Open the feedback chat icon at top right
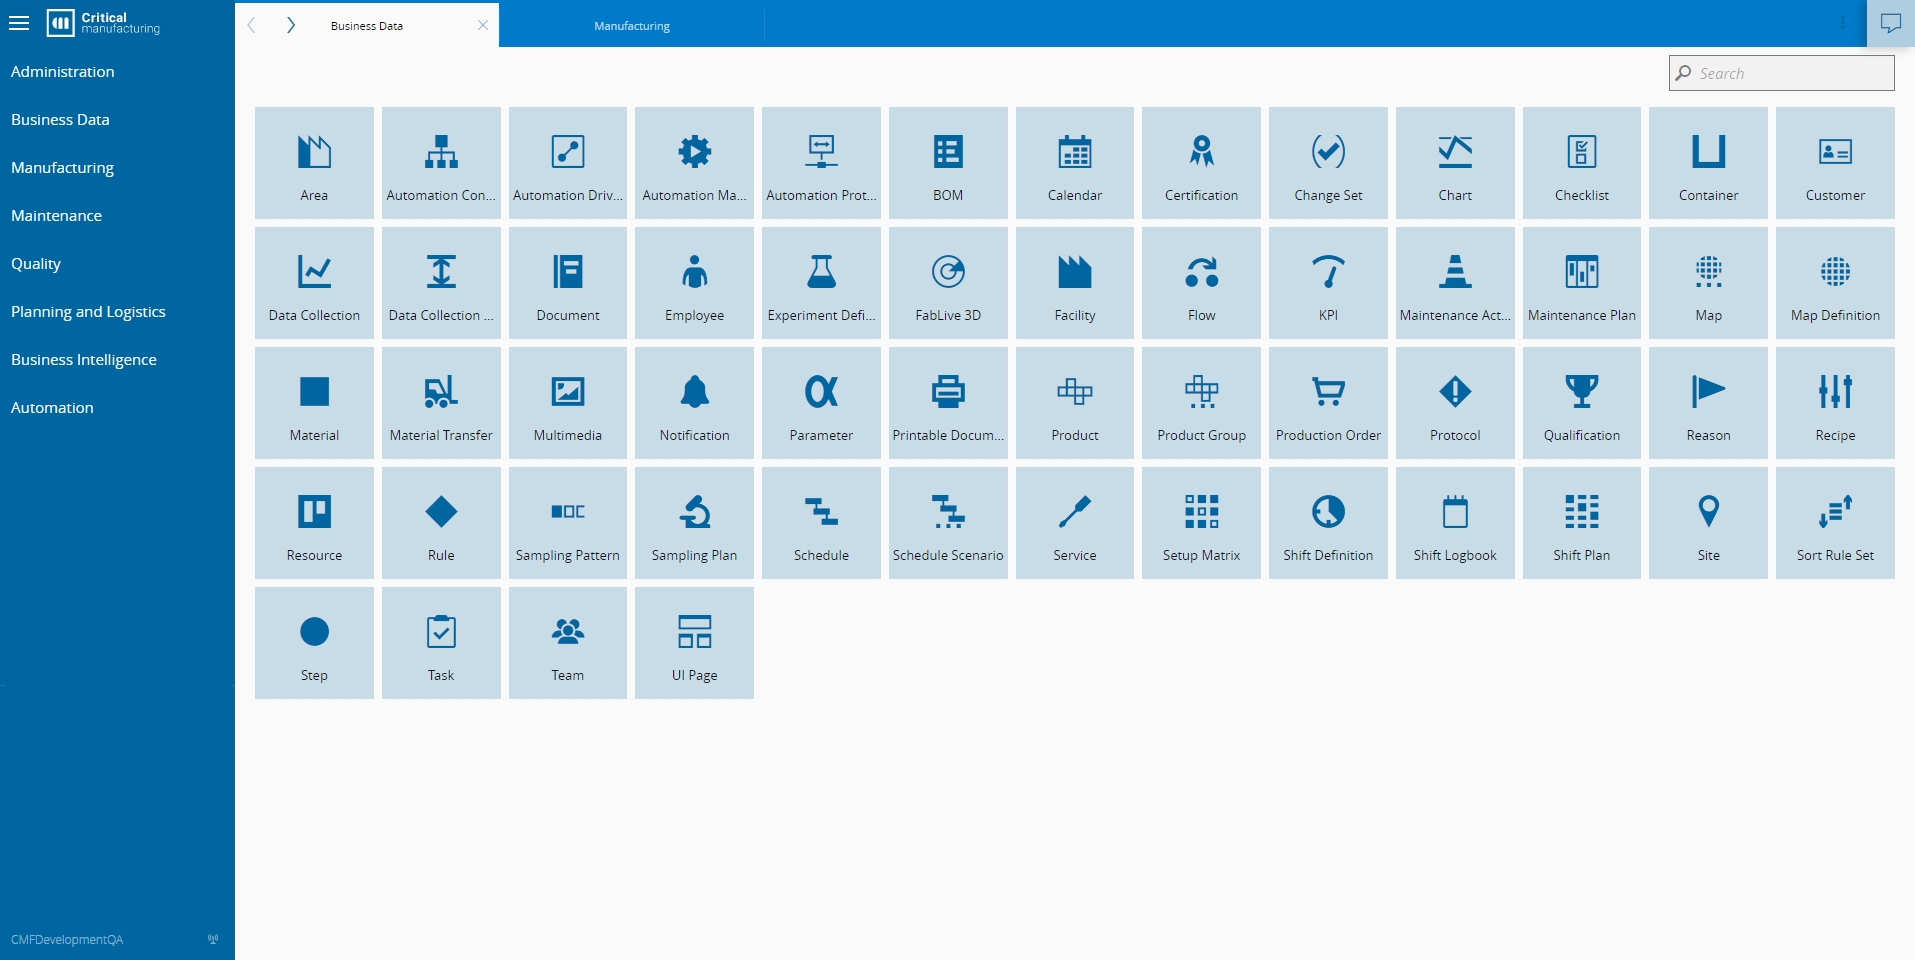The height and width of the screenshot is (960, 1915). [x=1890, y=23]
